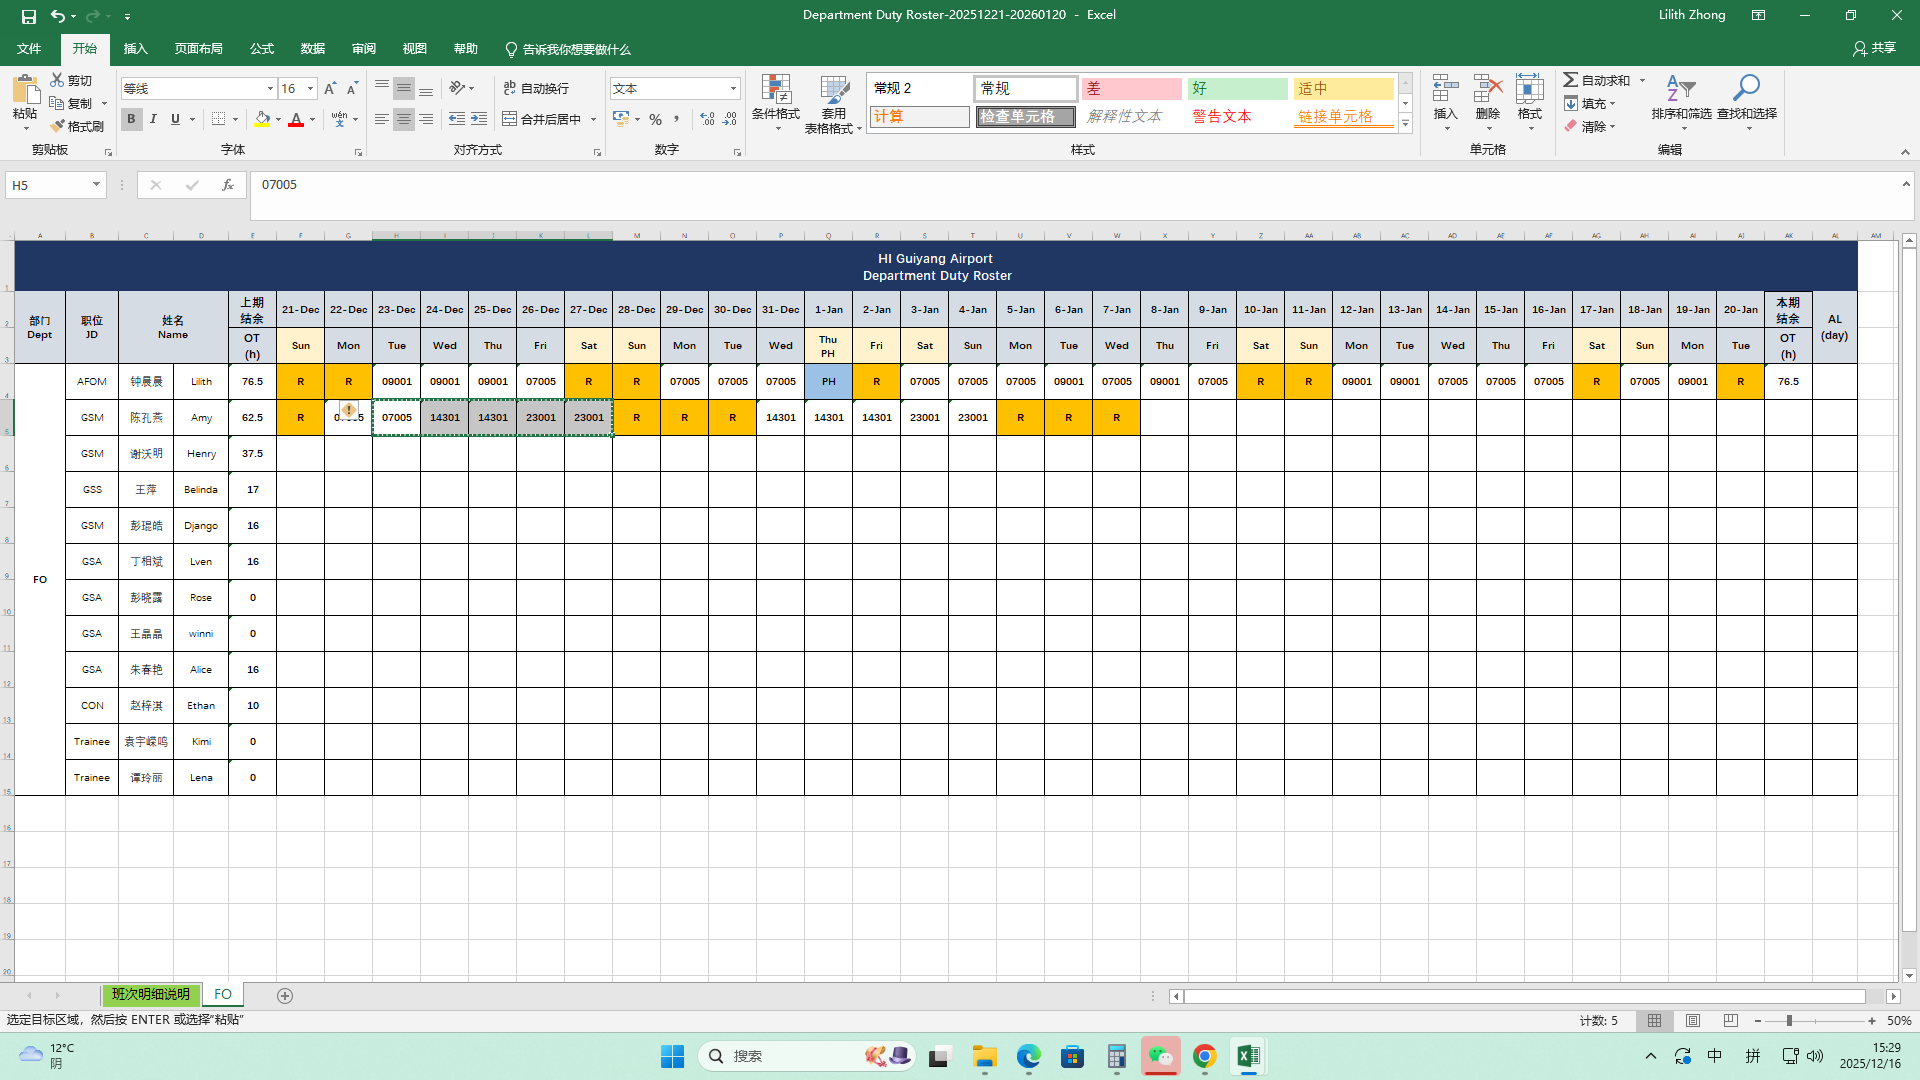This screenshot has height=1080, width=1920.
Task: Click the AutoSum sigma icon
Action: (x=1571, y=80)
